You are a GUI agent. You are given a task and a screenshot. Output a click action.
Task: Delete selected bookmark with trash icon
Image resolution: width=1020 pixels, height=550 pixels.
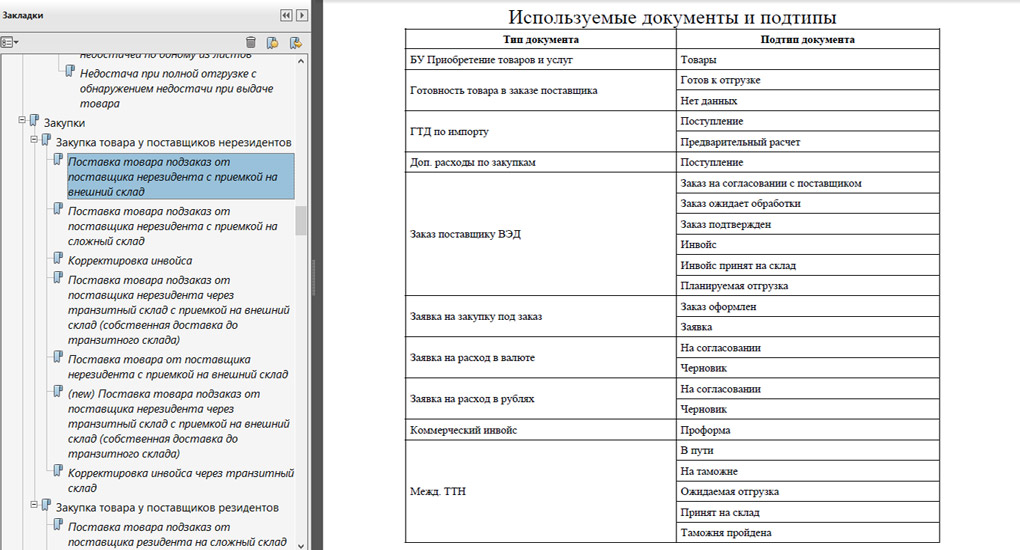pos(250,42)
